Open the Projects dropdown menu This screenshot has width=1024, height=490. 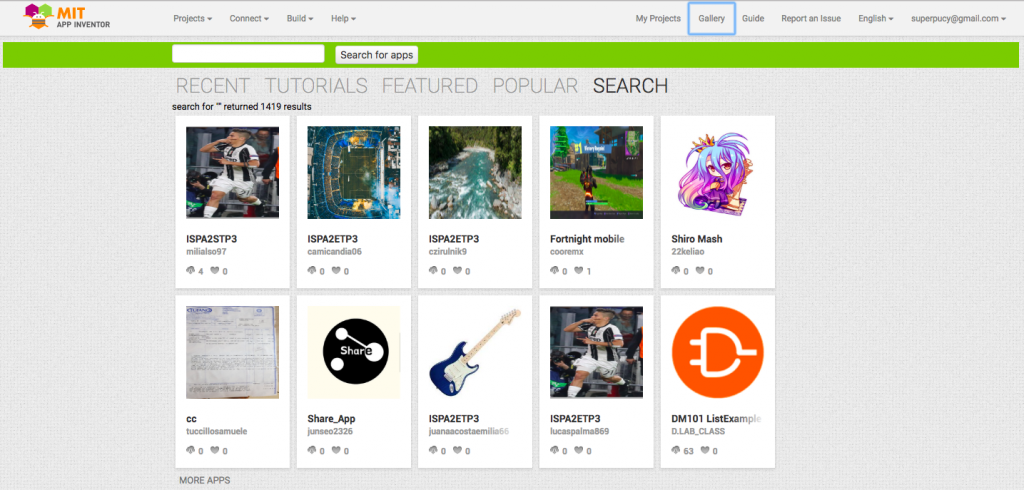pyautogui.click(x=193, y=18)
